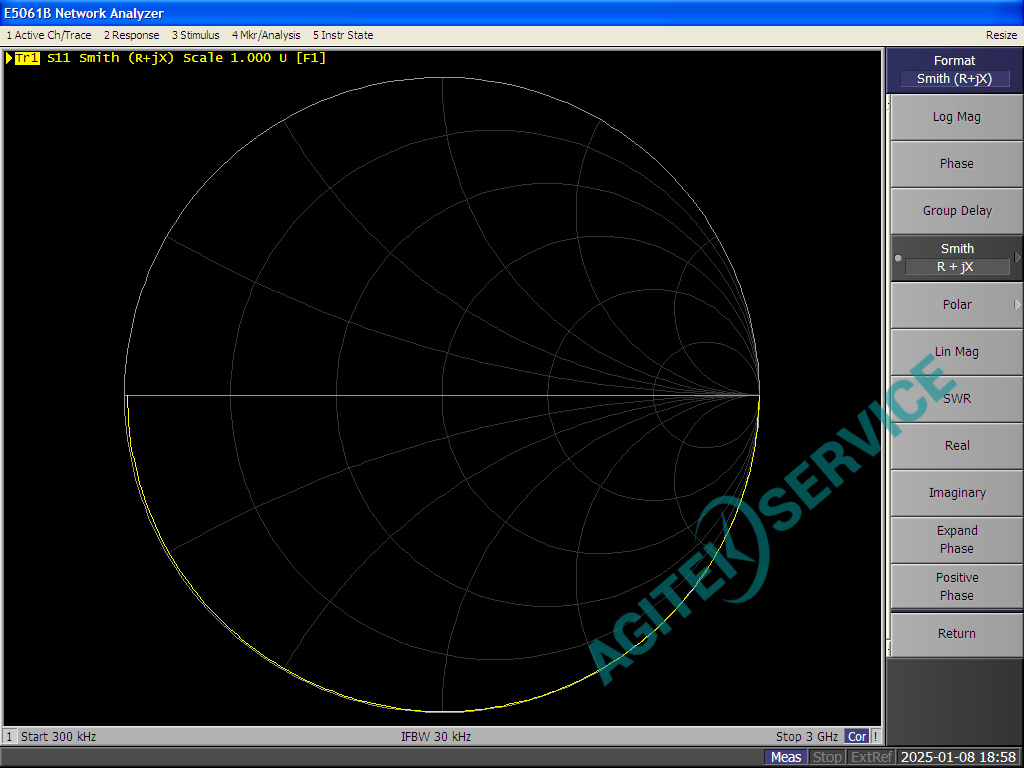
Task: Expand the Smith R + jX submenu arrow
Action: pyautogui.click(x=1017, y=258)
